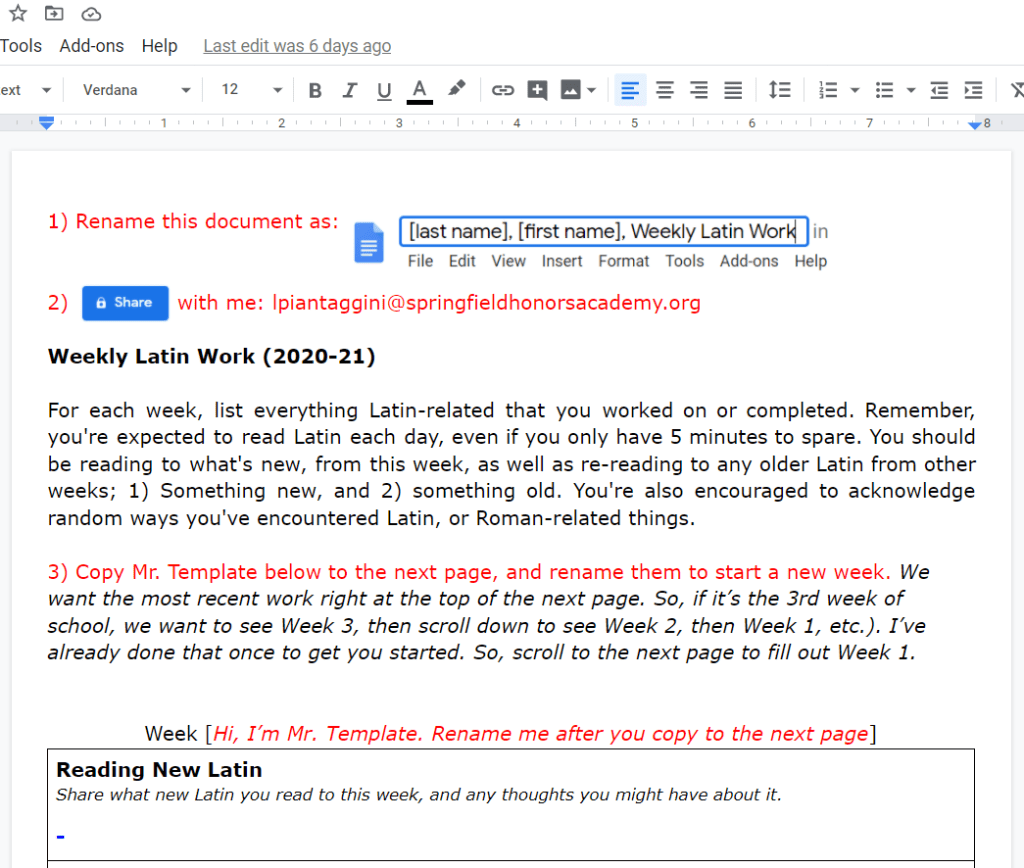Decrease the paragraph indent
The width and height of the screenshot is (1024, 868).
click(939, 90)
